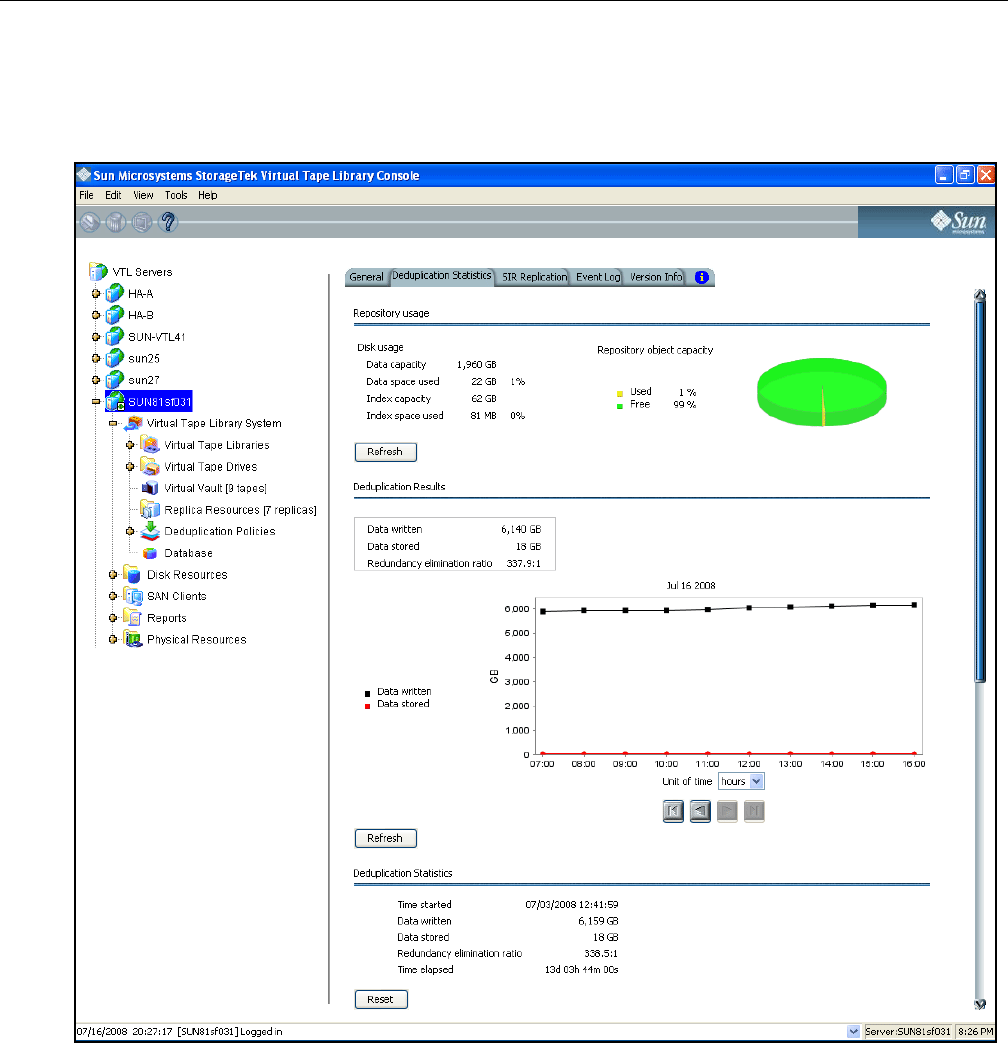1008x1043 pixels.
Task: Open the Edit menu
Action: click(113, 195)
